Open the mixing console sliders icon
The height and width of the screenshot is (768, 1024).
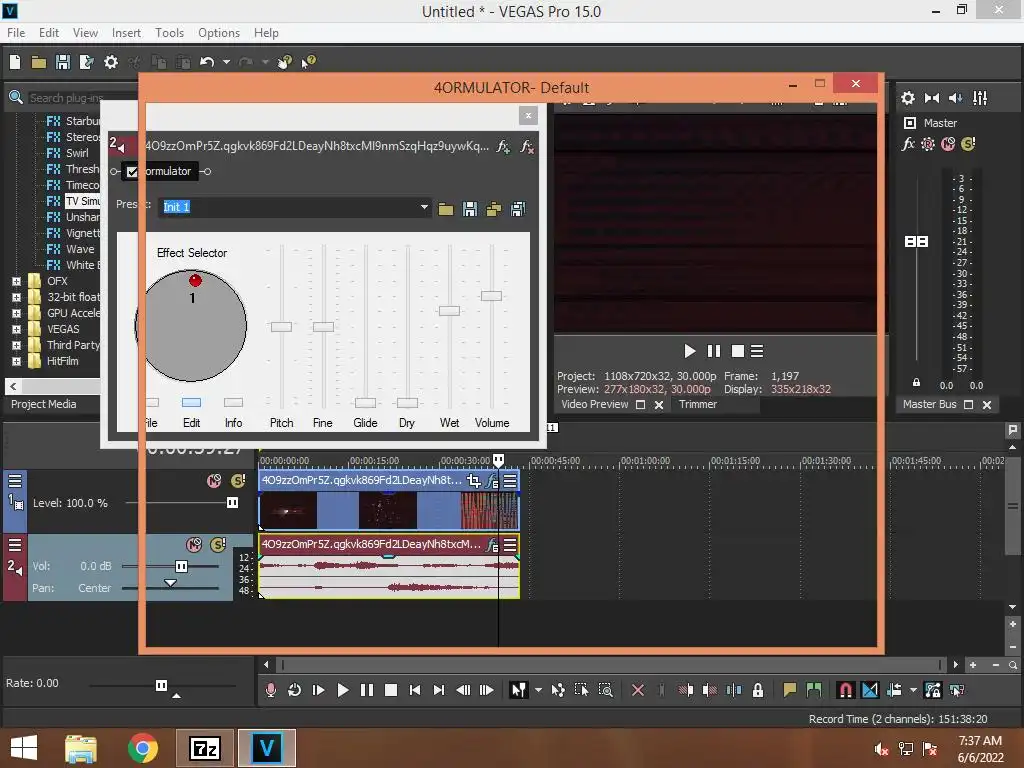point(980,98)
